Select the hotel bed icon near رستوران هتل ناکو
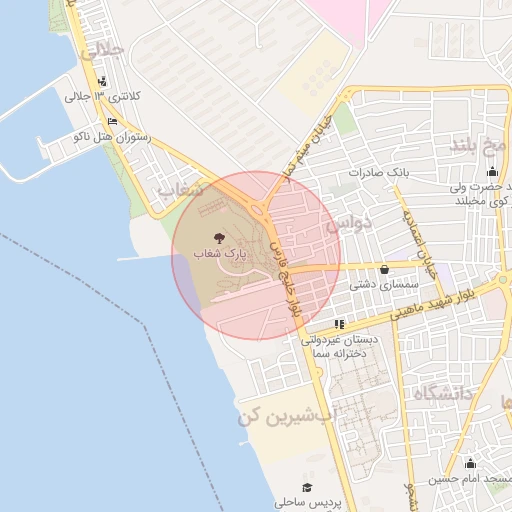The width and height of the screenshot is (512, 512). click(x=113, y=121)
